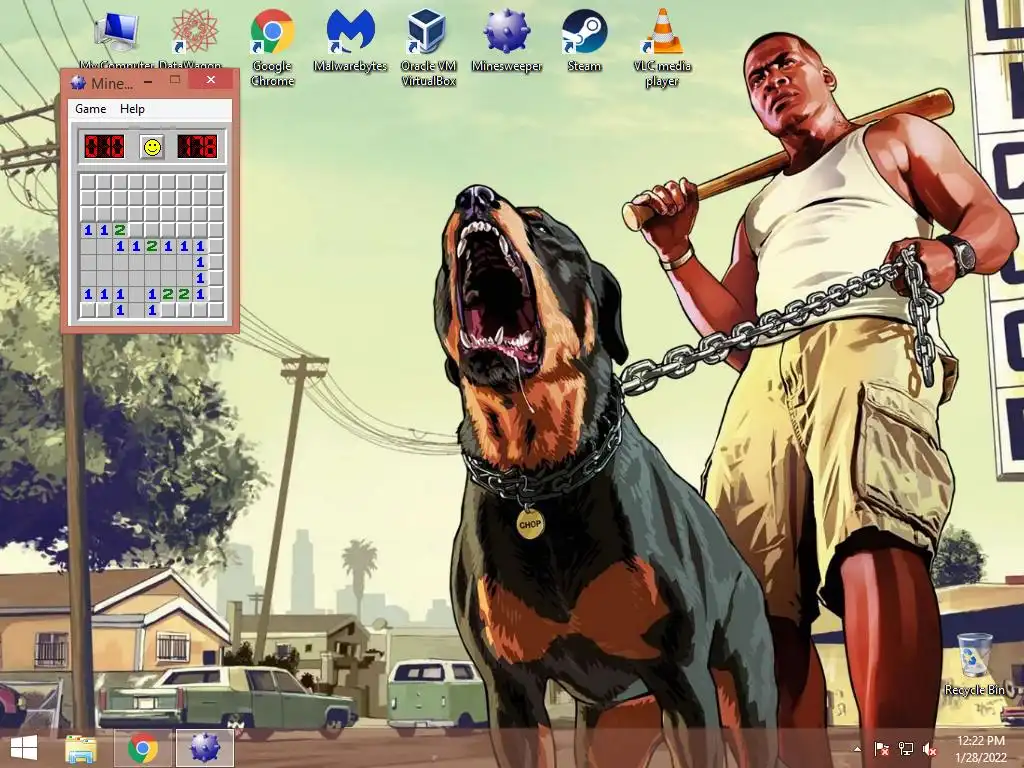Reveal covered square at end of fifth row
Screen dimensions: 1024x768
pos(216,246)
